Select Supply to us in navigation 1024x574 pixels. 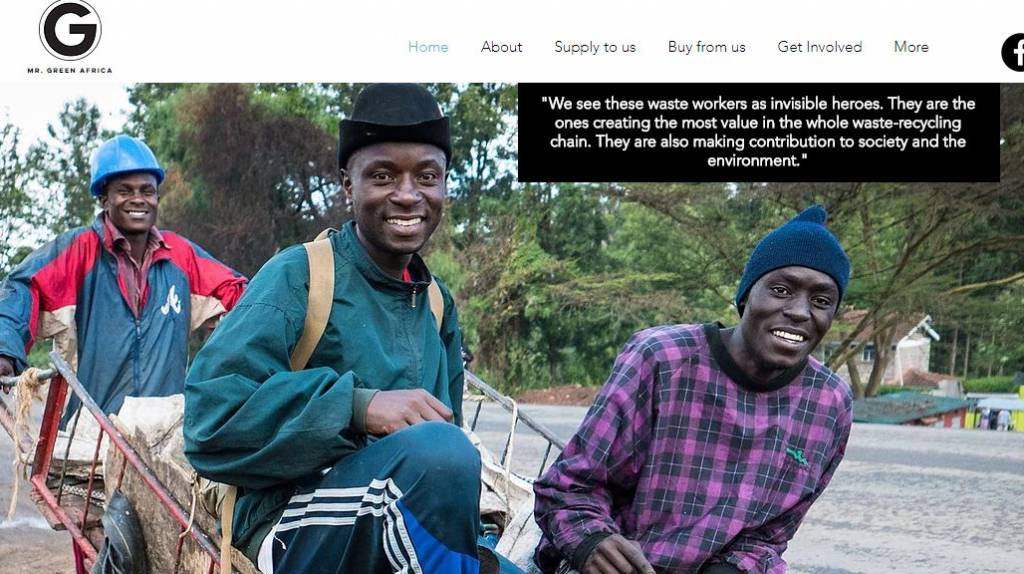tap(595, 47)
